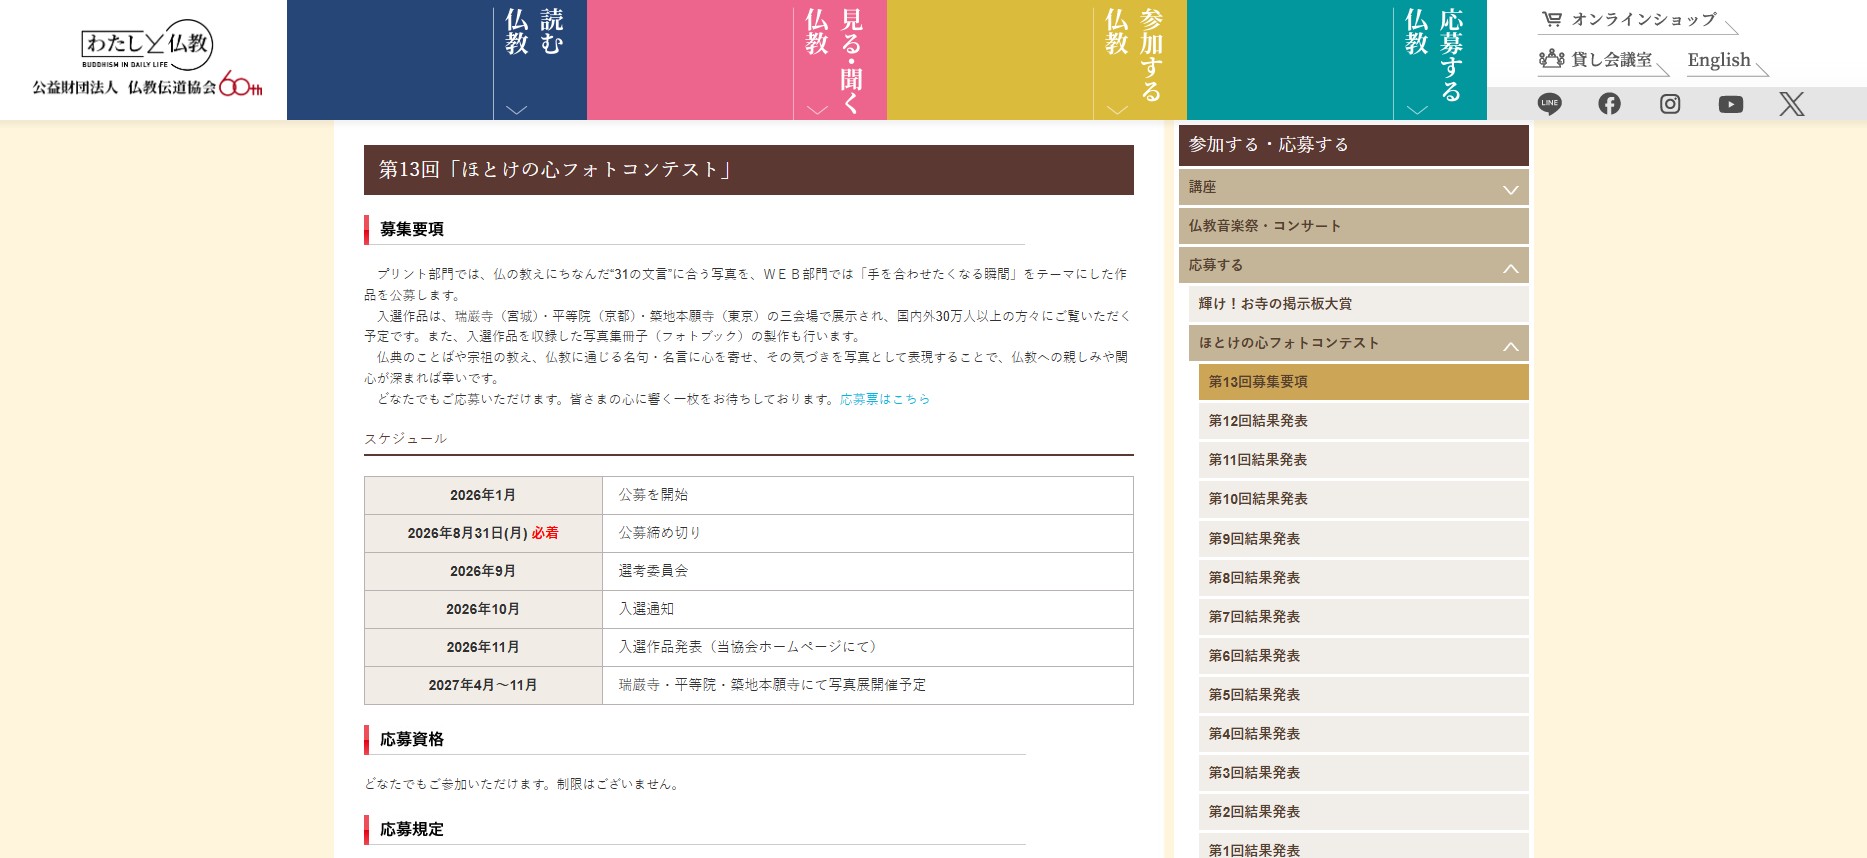Expand the 講座 sidebar section
The width and height of the screenshot is (1867, 858).
coord(1510,188)
